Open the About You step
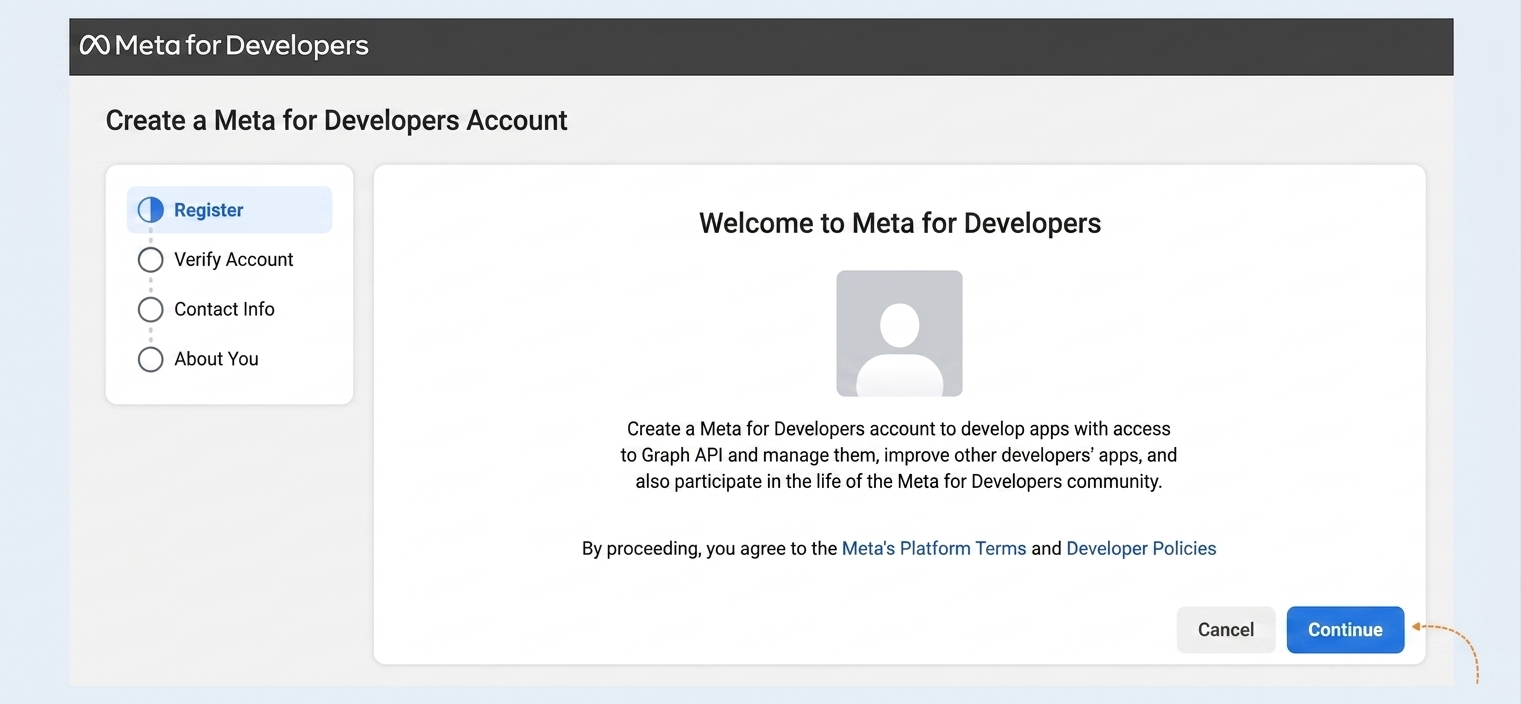This screenshot has width=1521, height=704. pos(216,359)
